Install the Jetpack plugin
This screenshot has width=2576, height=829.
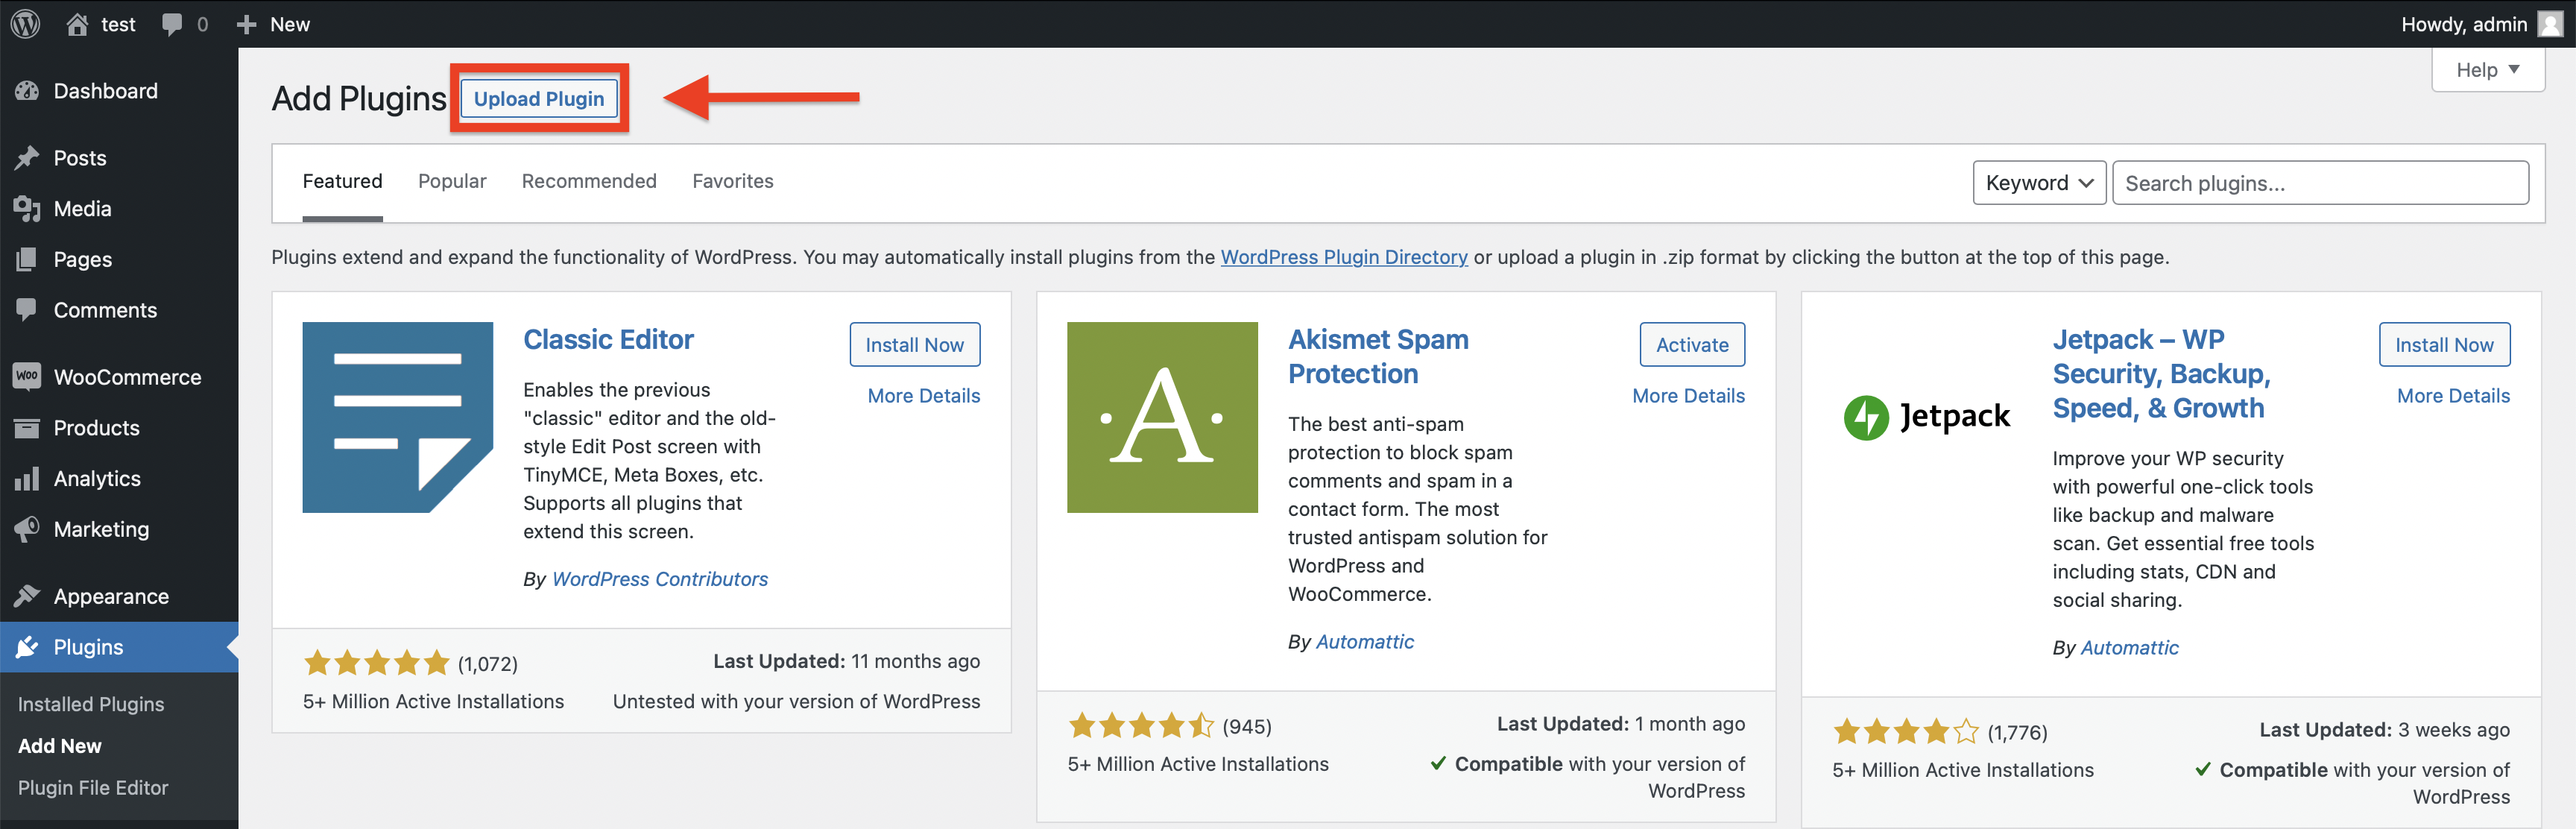[2444, 345]
